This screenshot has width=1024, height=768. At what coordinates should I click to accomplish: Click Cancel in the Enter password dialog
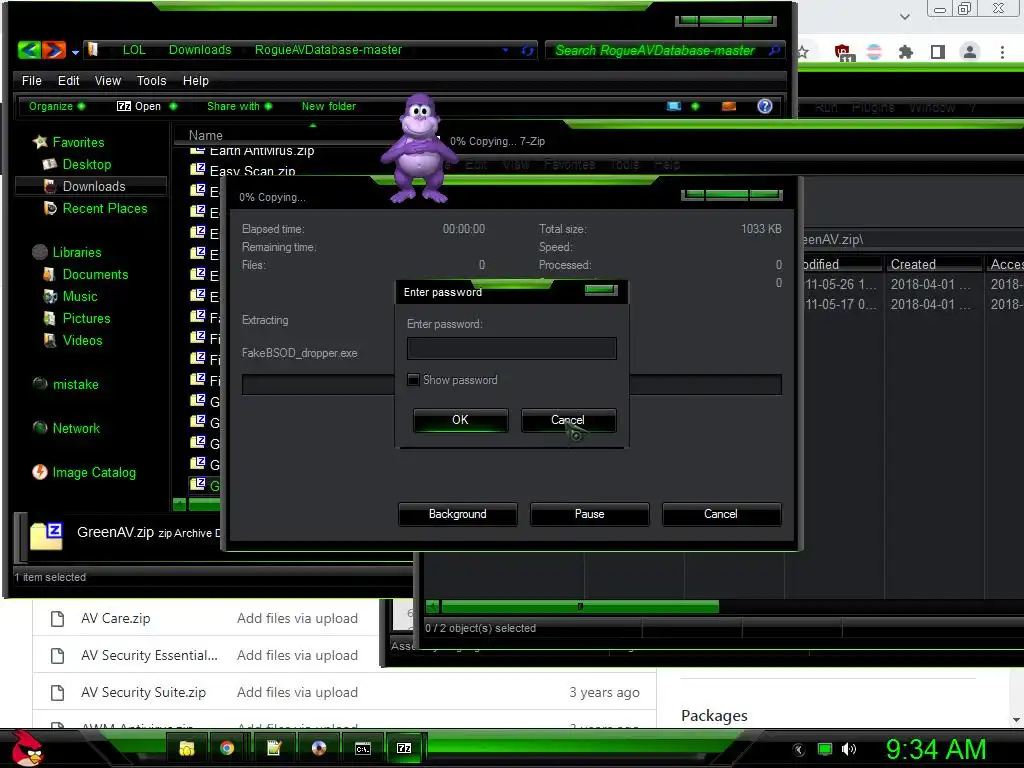(568, 420)
